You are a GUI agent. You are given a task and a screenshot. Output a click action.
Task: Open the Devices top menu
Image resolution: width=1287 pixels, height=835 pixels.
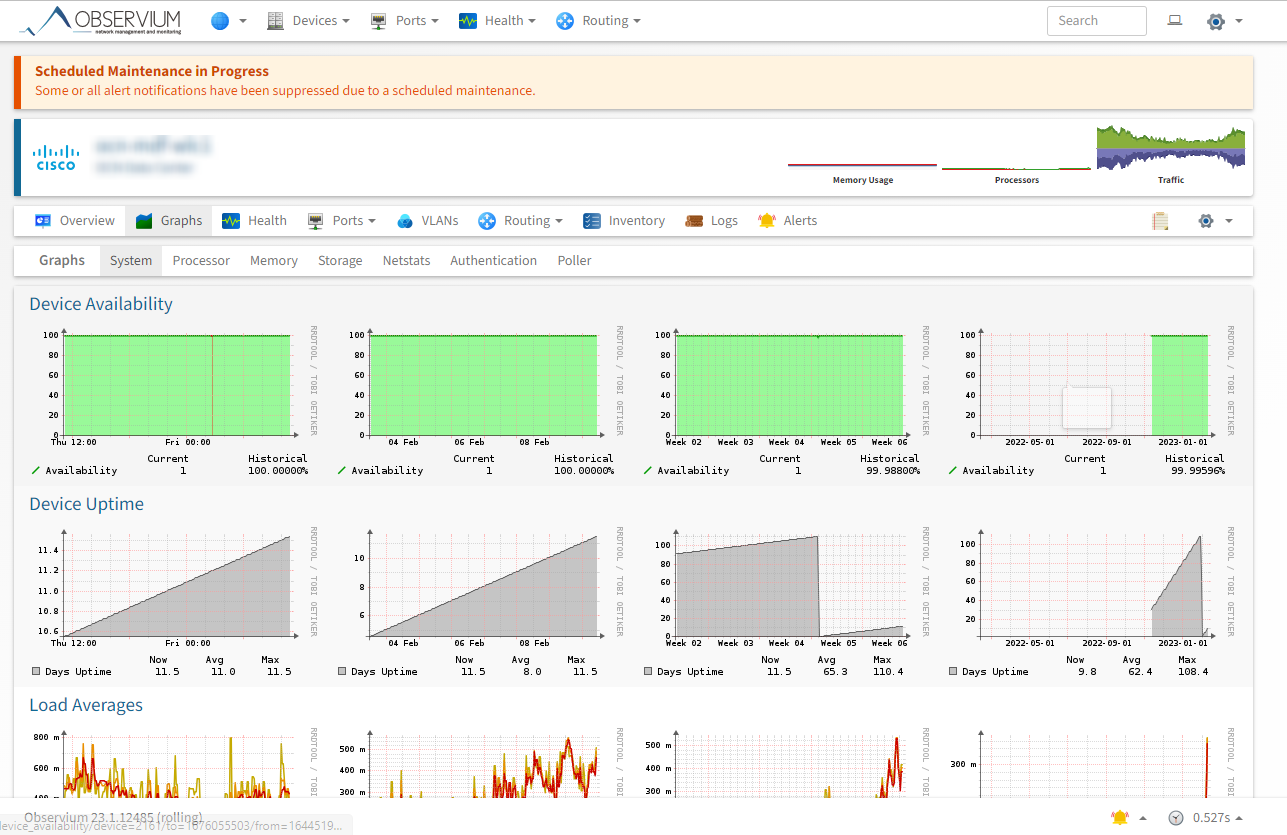[x=308, y=21]
